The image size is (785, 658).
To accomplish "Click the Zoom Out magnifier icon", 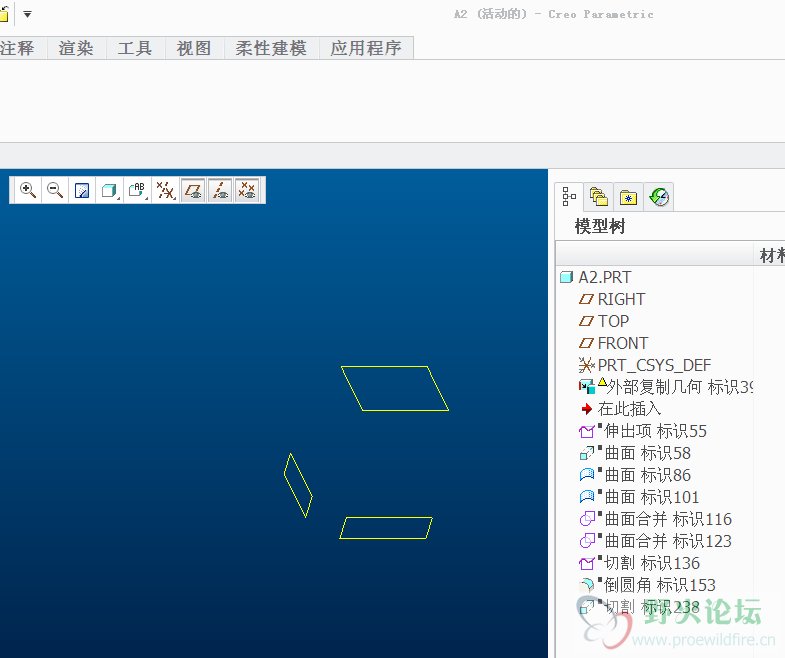I will pos(55,190).
